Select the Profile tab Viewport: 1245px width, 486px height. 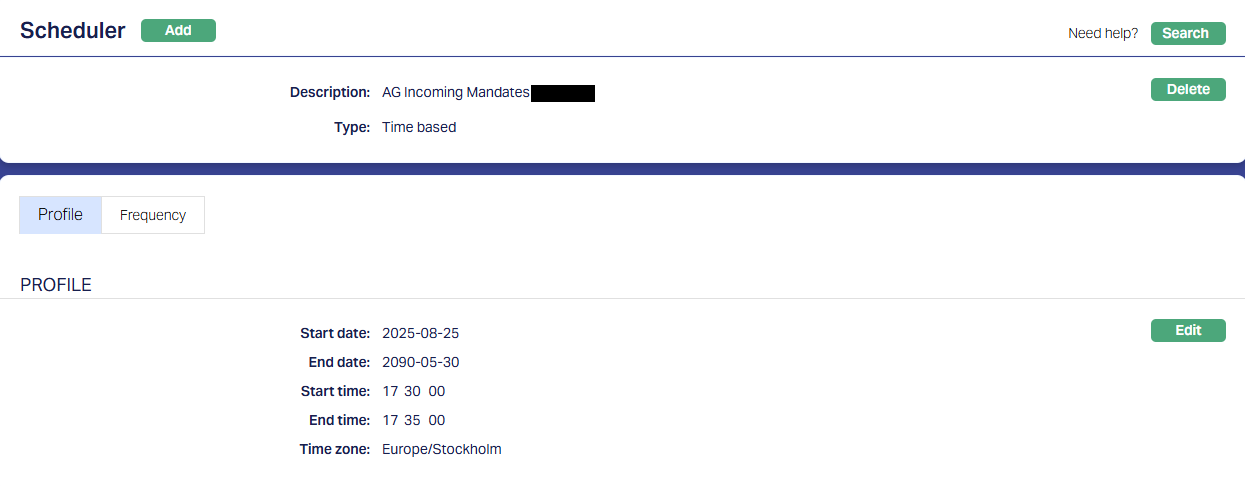click(x=60, y=215)
